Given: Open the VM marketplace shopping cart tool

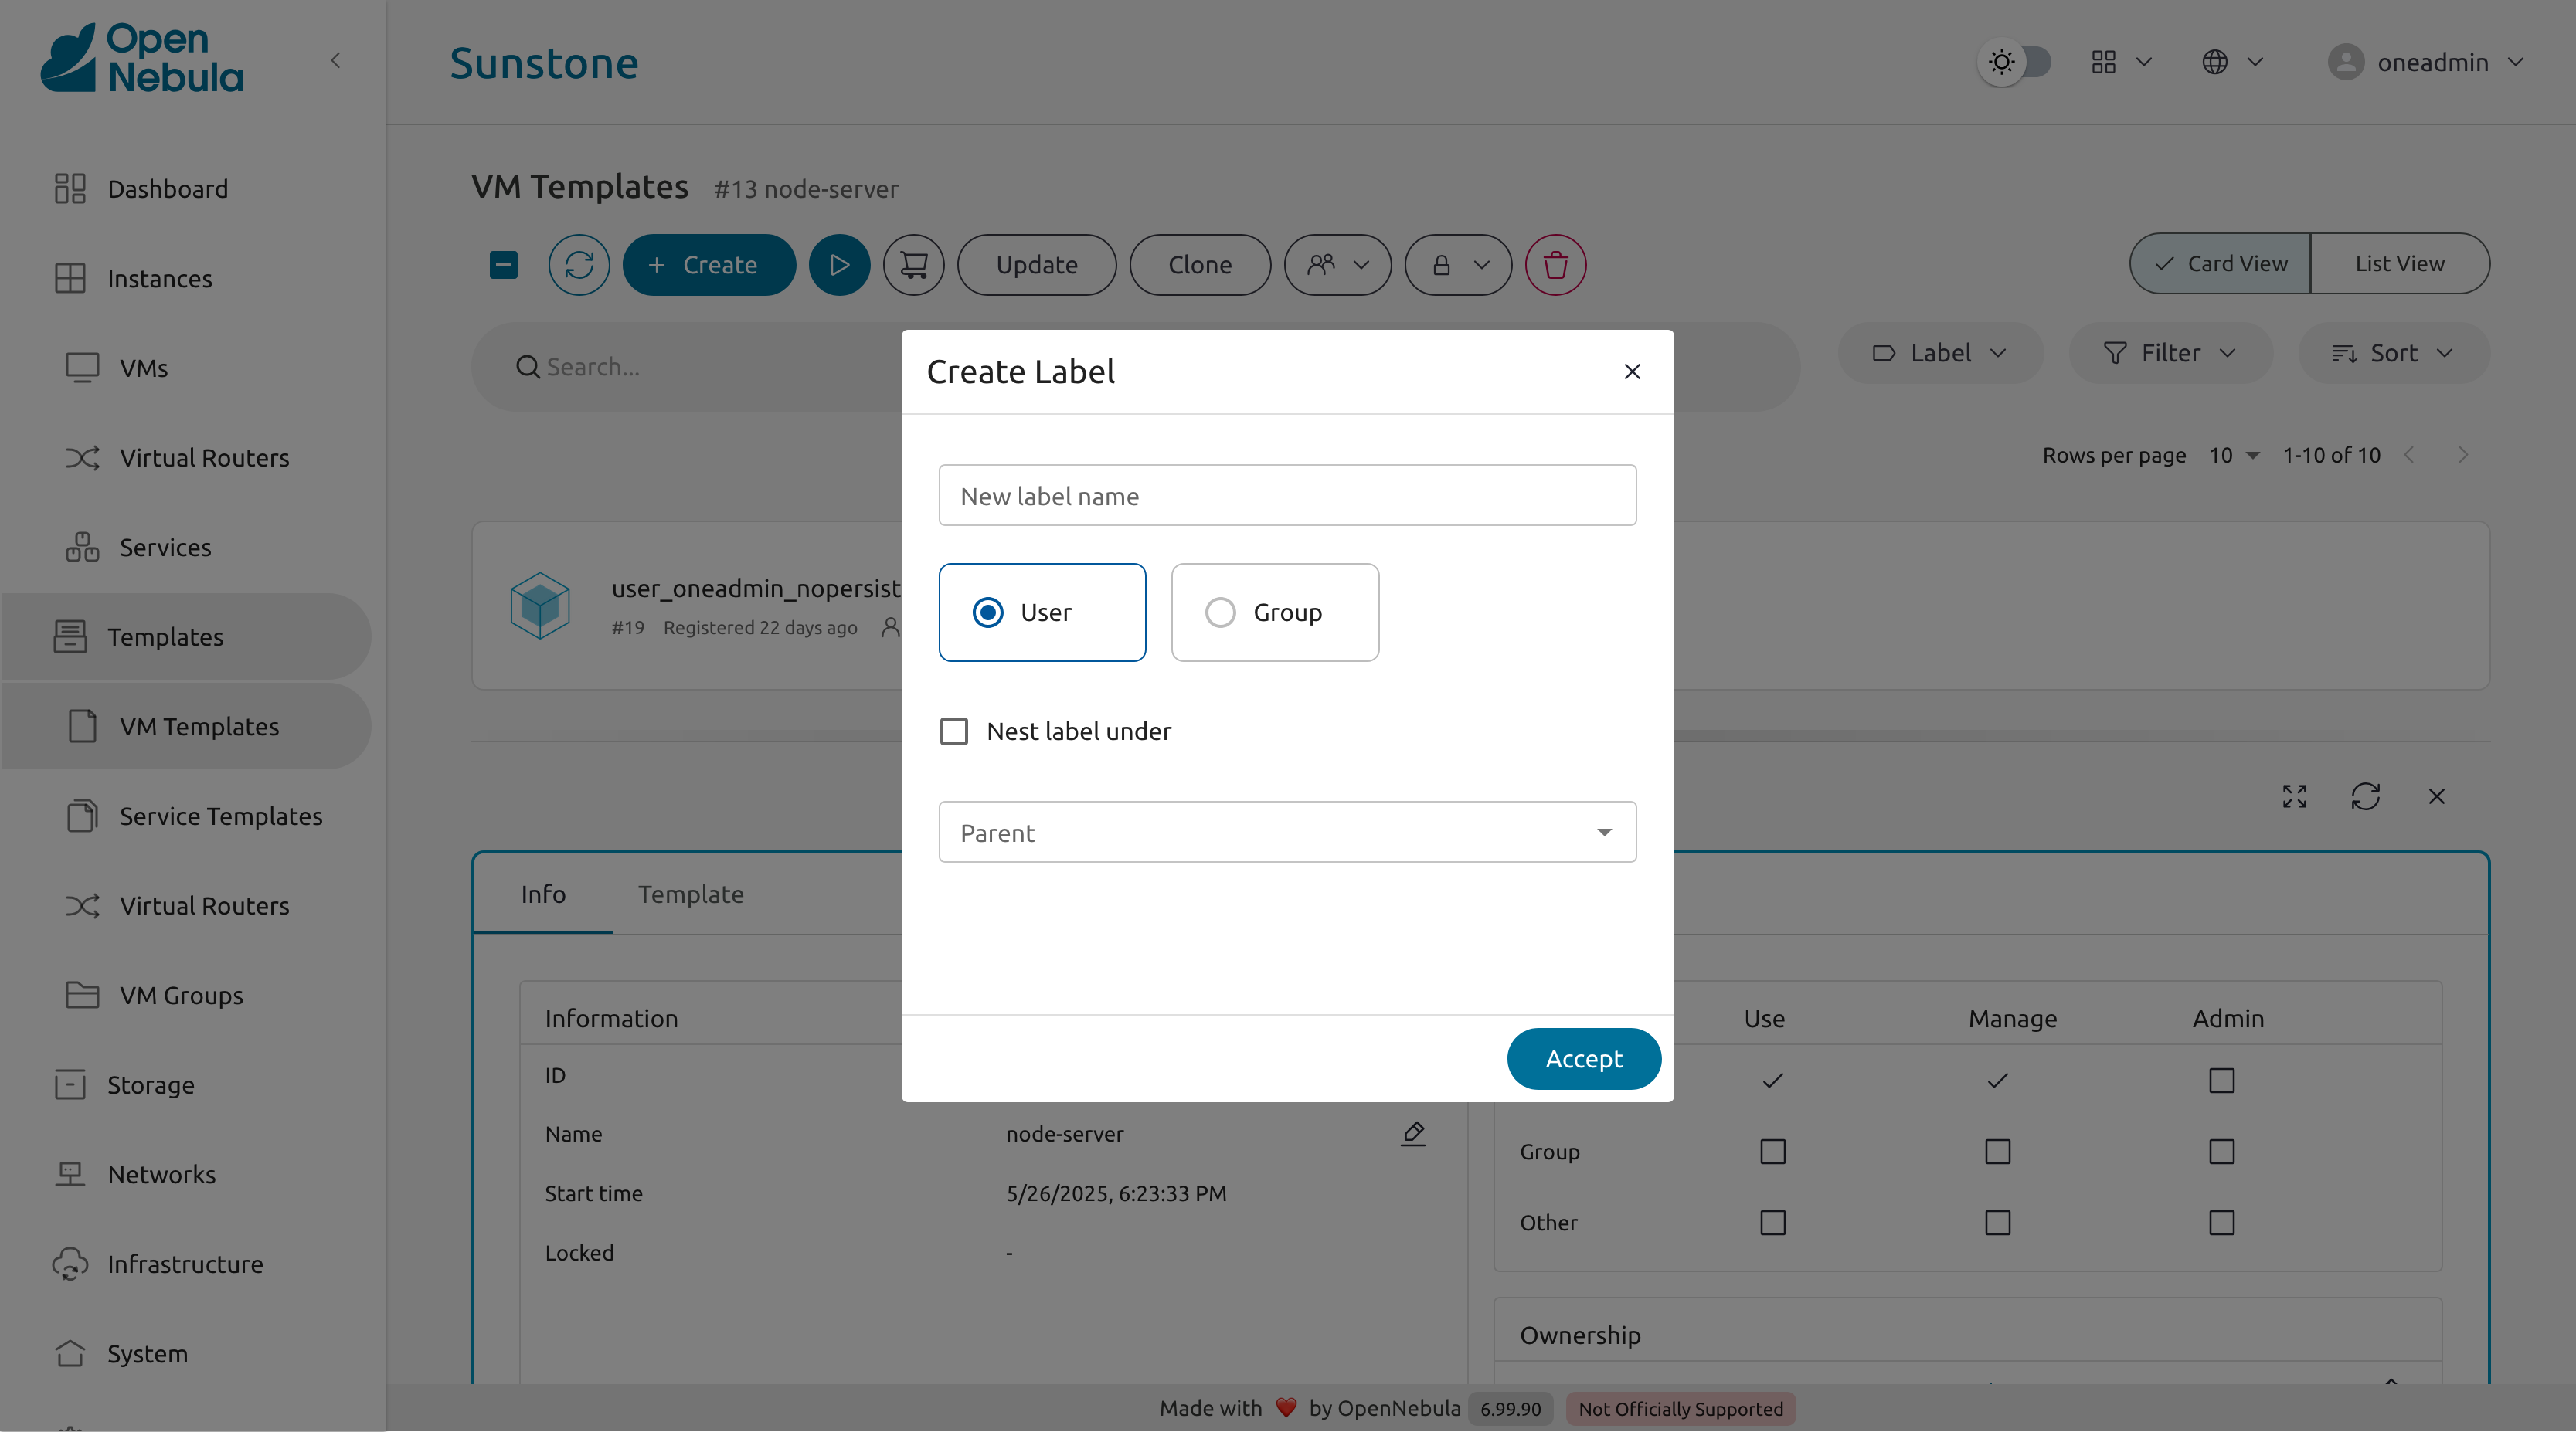Looking at the screenshot, I should 913,264.
